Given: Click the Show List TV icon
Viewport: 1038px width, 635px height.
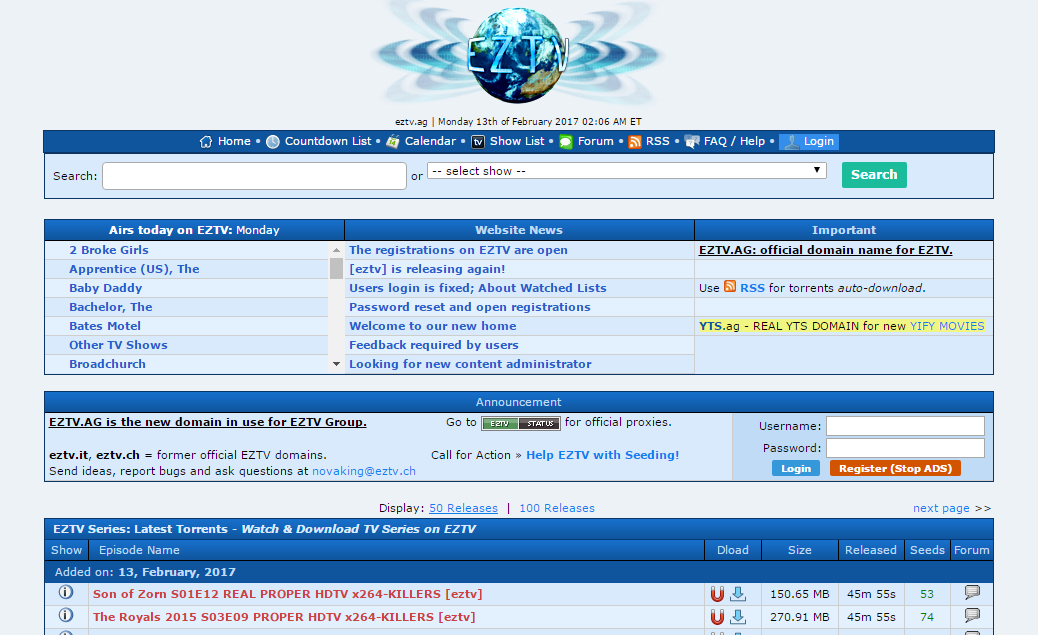Looking at the screenshot, I should click(478, 142).
